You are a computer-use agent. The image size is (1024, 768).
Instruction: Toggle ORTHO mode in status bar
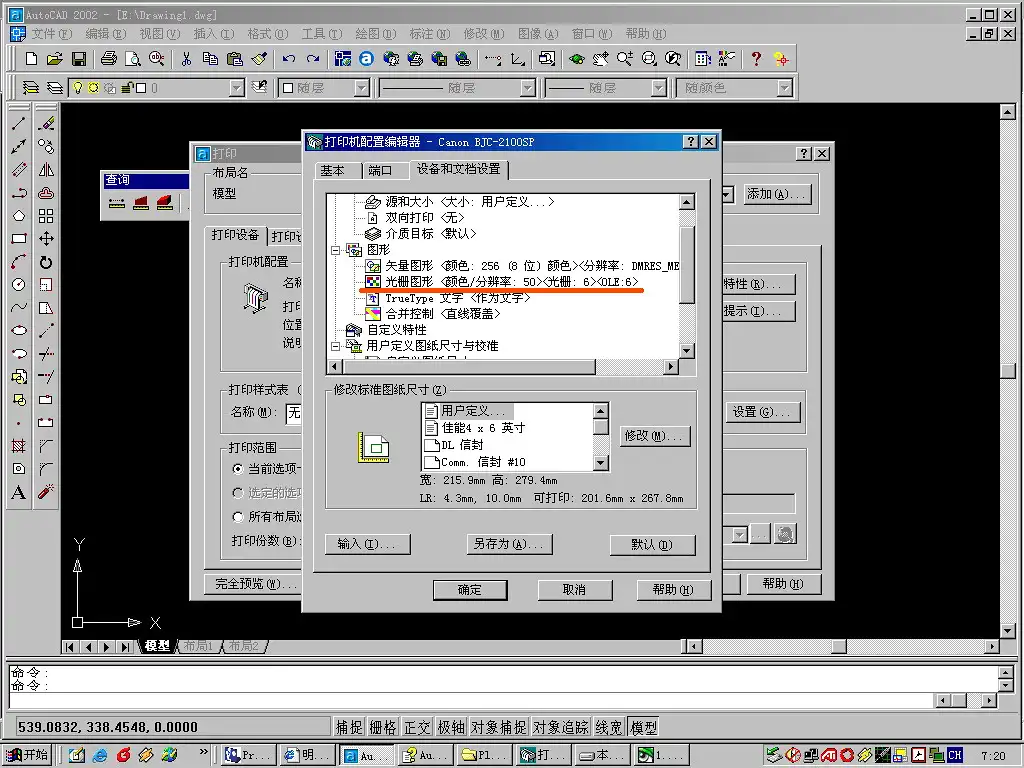417,727
